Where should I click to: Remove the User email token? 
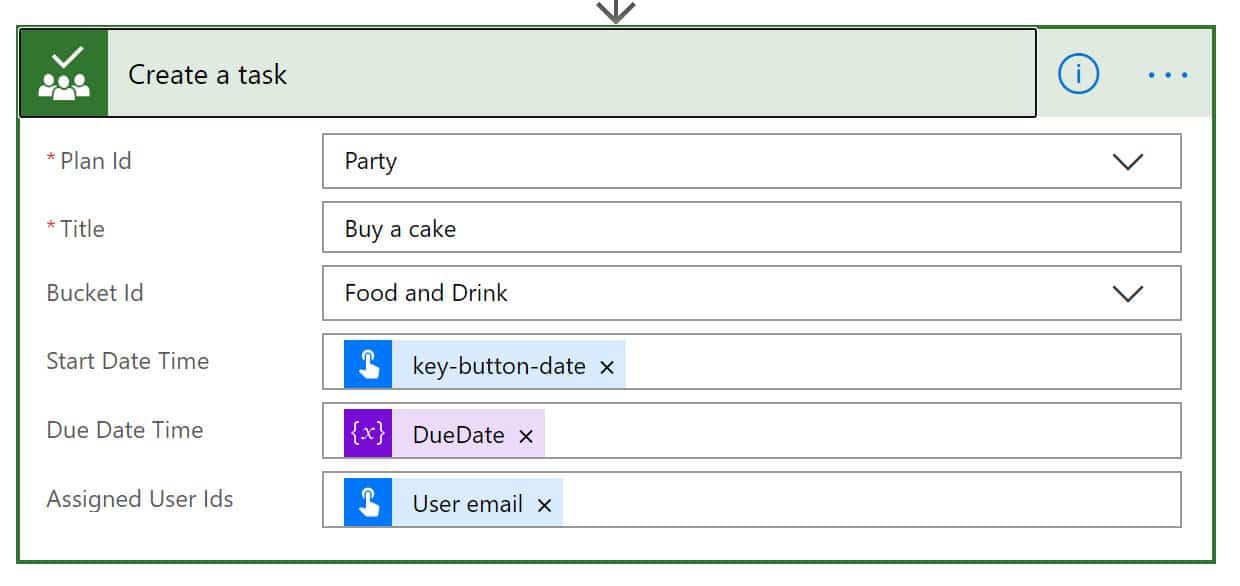click(x=544, y=505)
